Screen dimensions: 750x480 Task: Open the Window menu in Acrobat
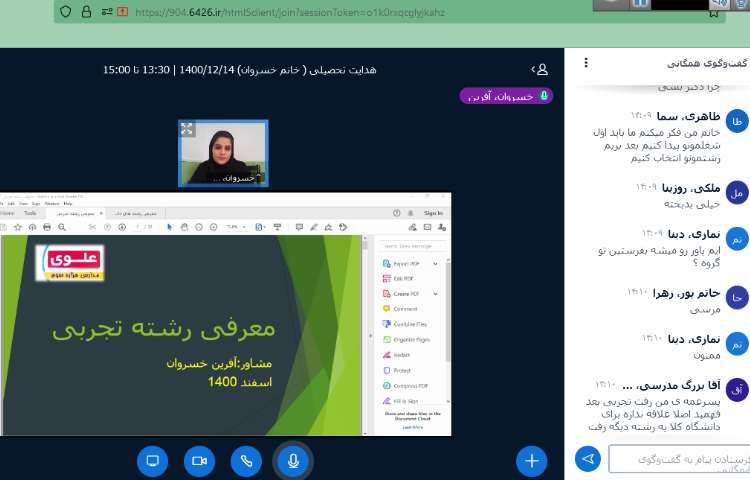click(x=52, y=204)
